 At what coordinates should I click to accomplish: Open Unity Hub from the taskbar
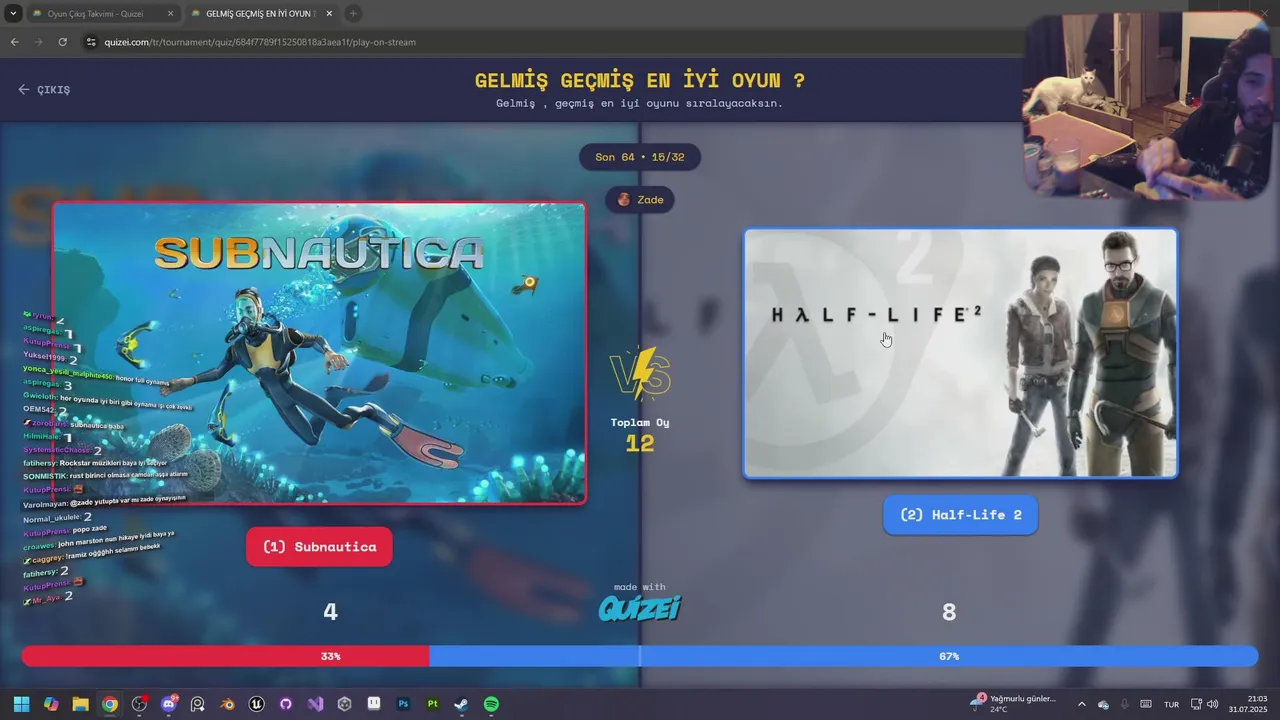(345, 704)
